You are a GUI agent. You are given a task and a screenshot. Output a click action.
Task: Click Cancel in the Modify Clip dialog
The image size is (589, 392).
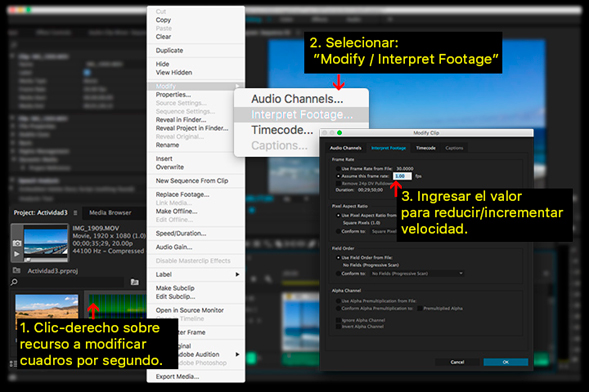coord(457,362)
